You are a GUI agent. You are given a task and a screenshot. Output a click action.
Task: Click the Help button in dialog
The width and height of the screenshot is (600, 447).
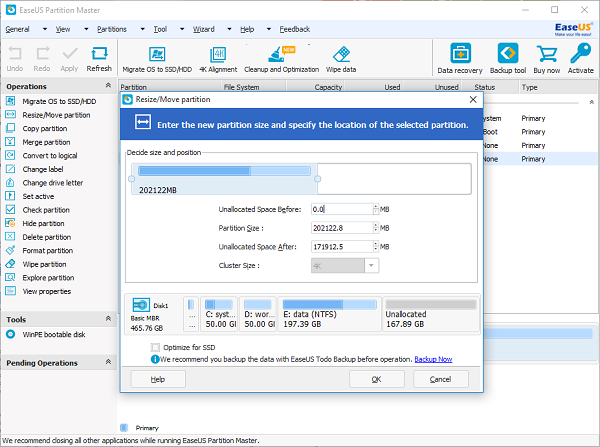(x=158, y=379)
